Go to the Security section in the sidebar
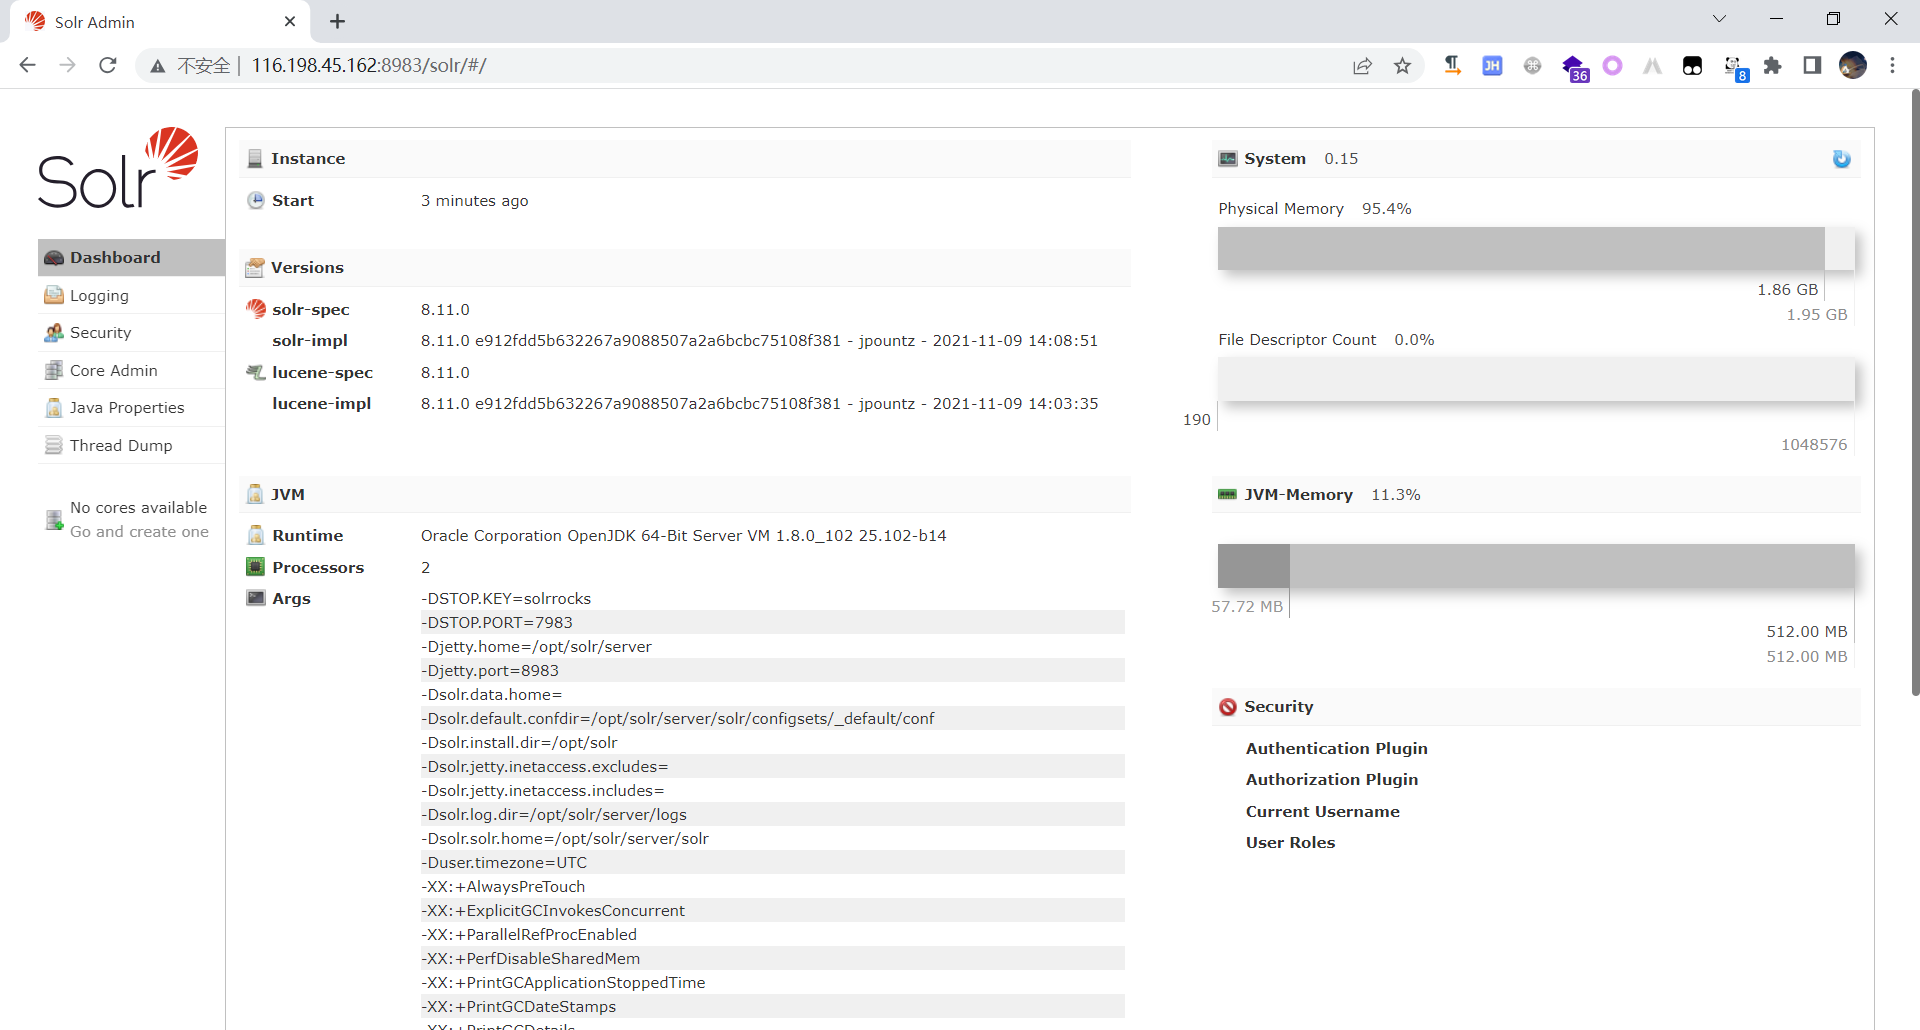Viewport: 1920px width, 1030px height. (x=100, y=332)
